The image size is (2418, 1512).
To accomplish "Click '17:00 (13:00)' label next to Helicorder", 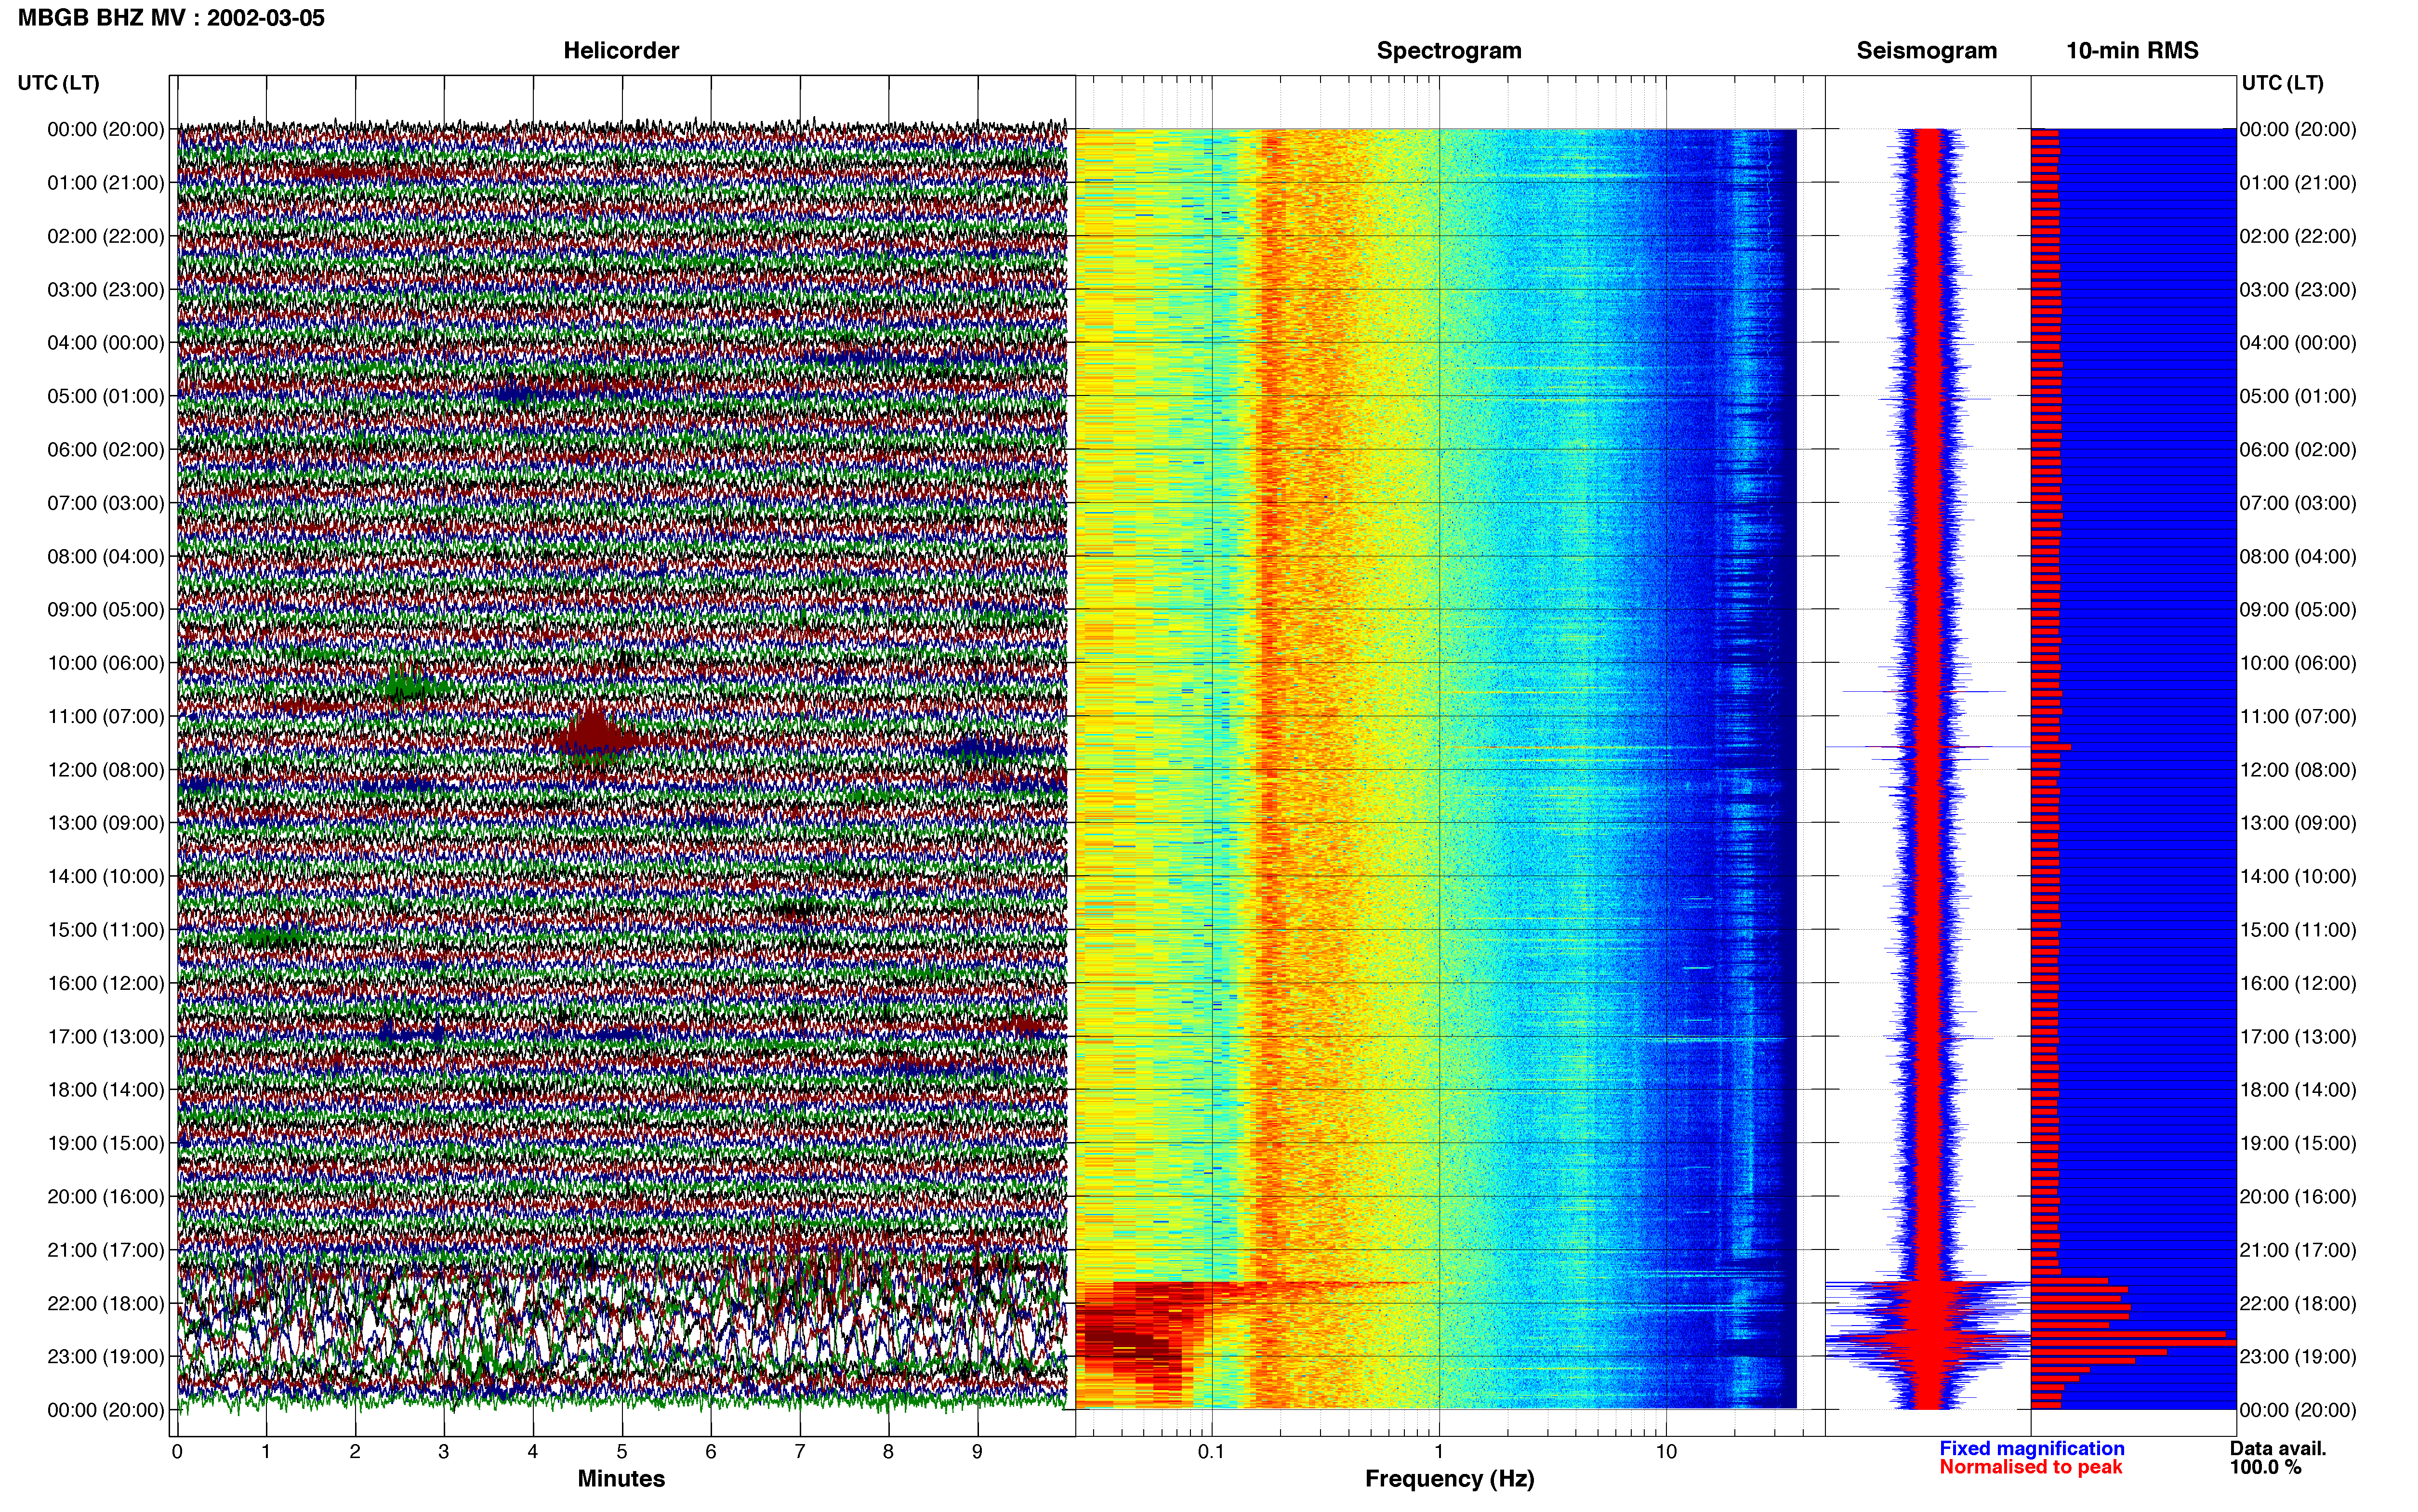I will [x=106, y=1037].
